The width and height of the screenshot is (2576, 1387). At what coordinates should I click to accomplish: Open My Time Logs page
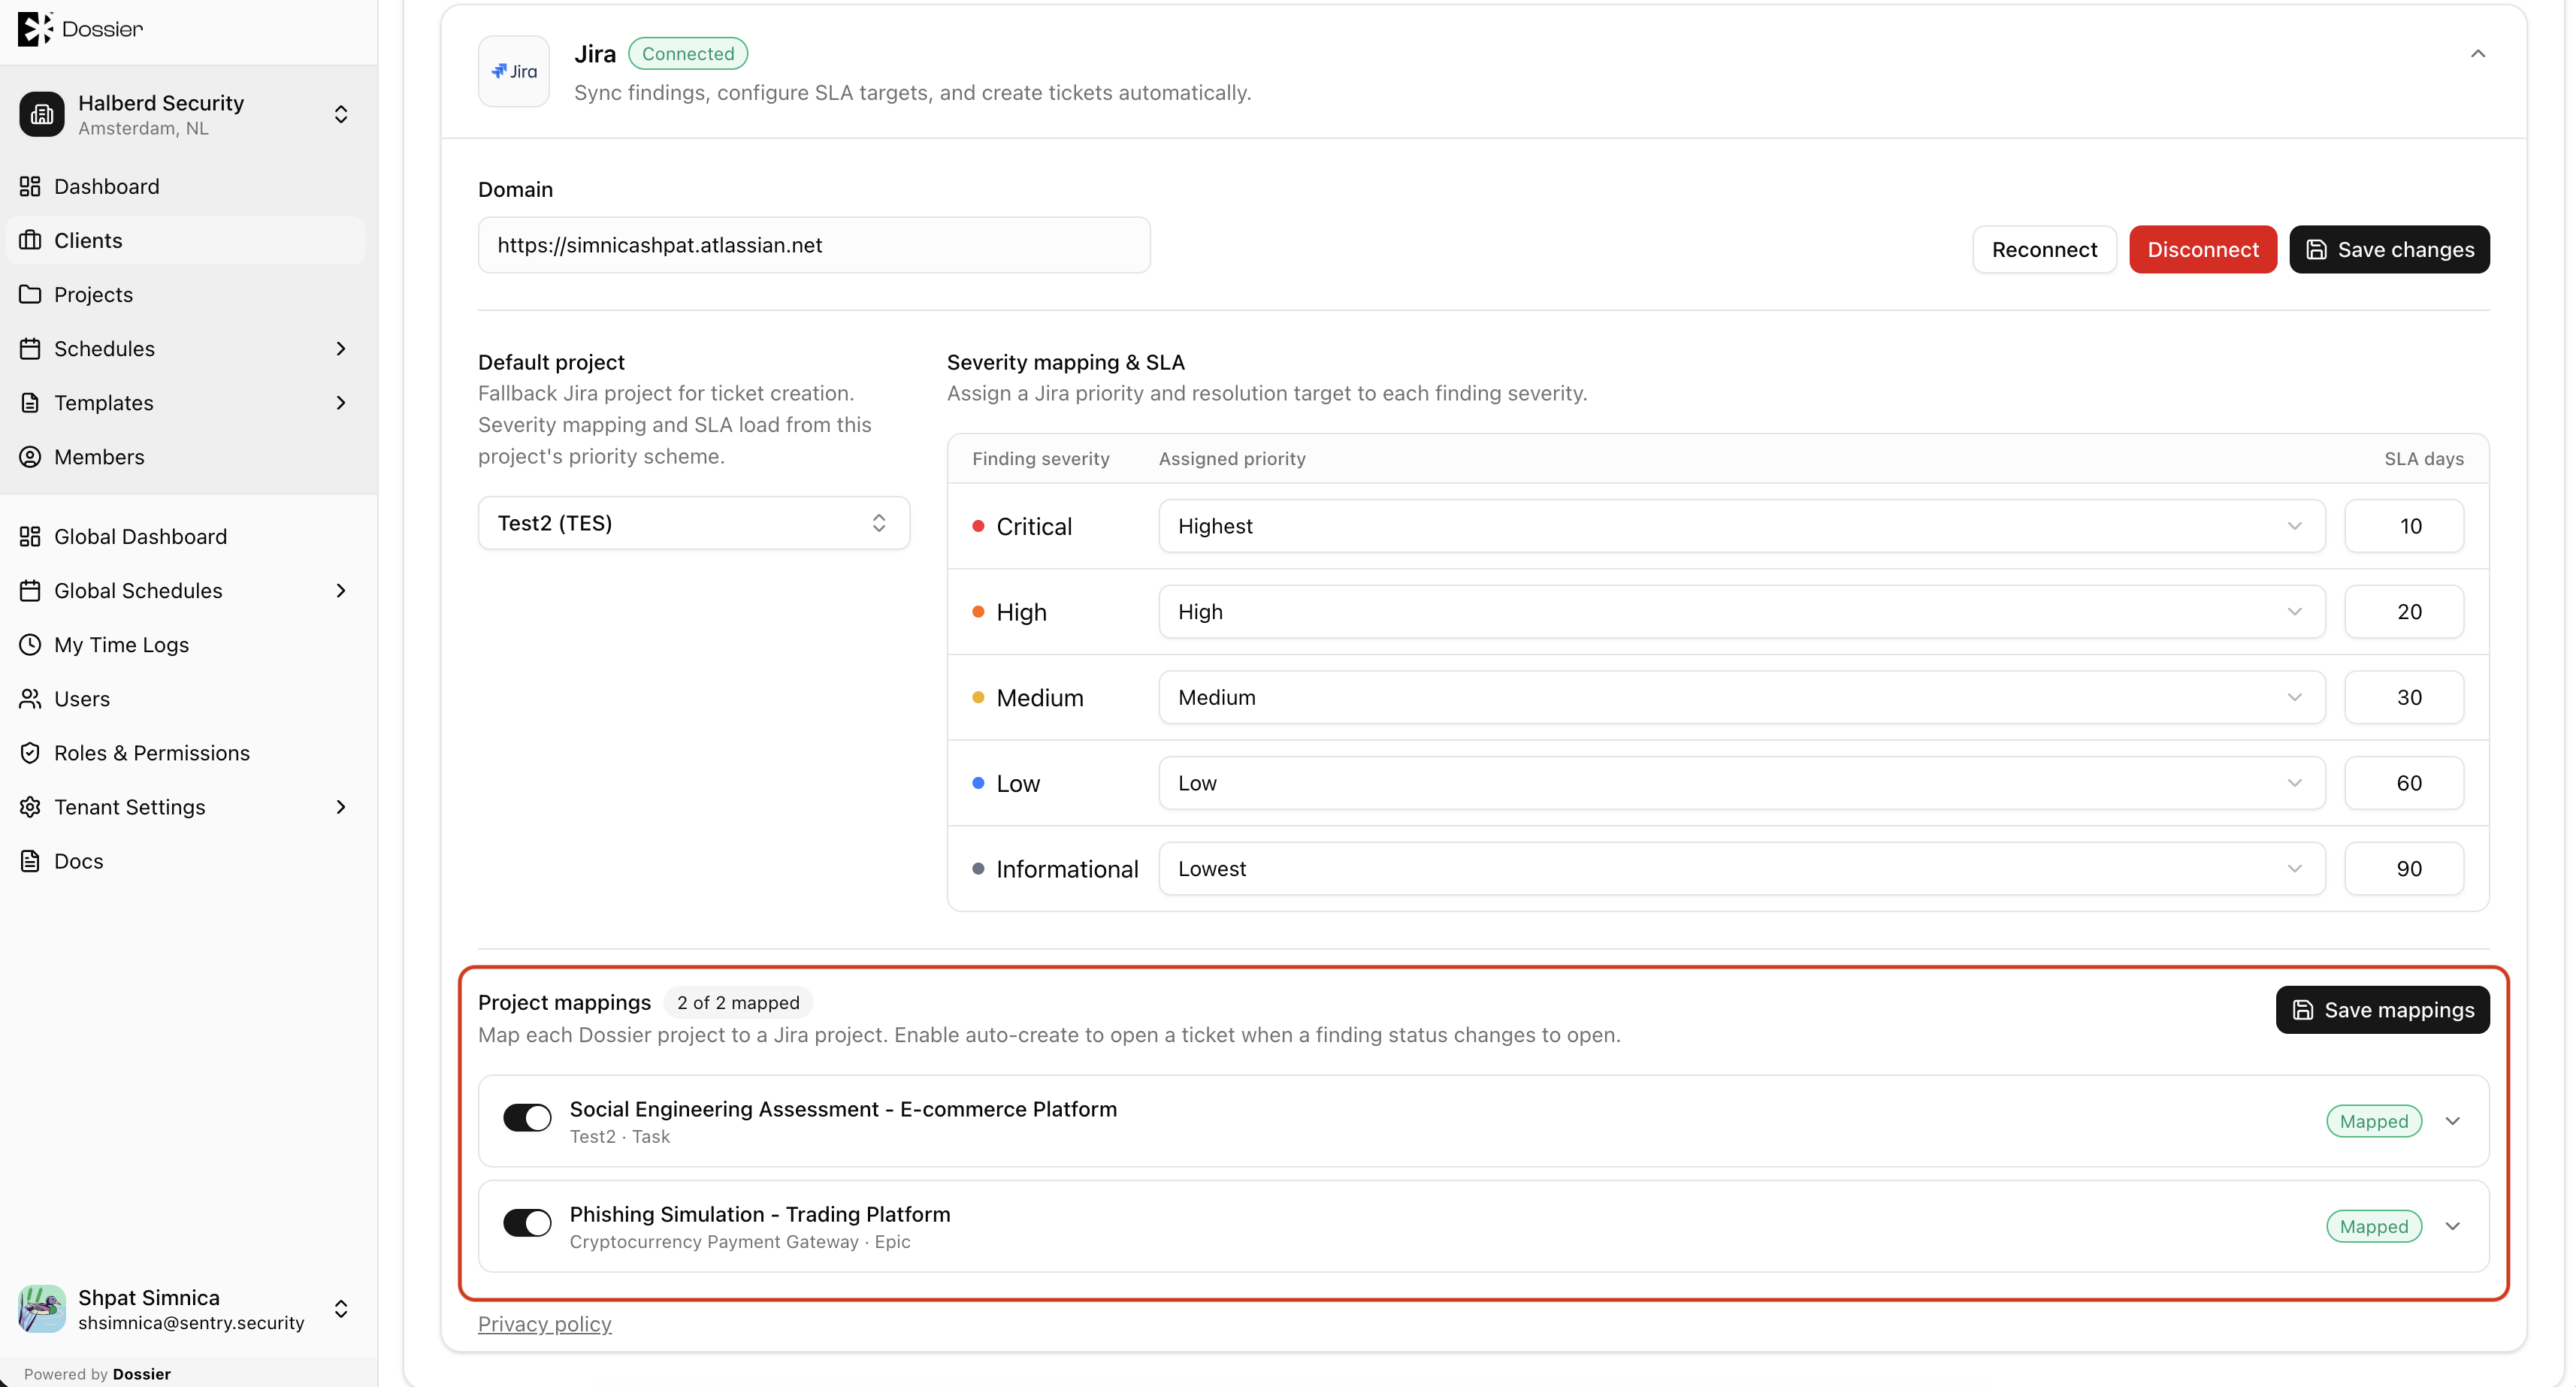[x=187, y=644]
